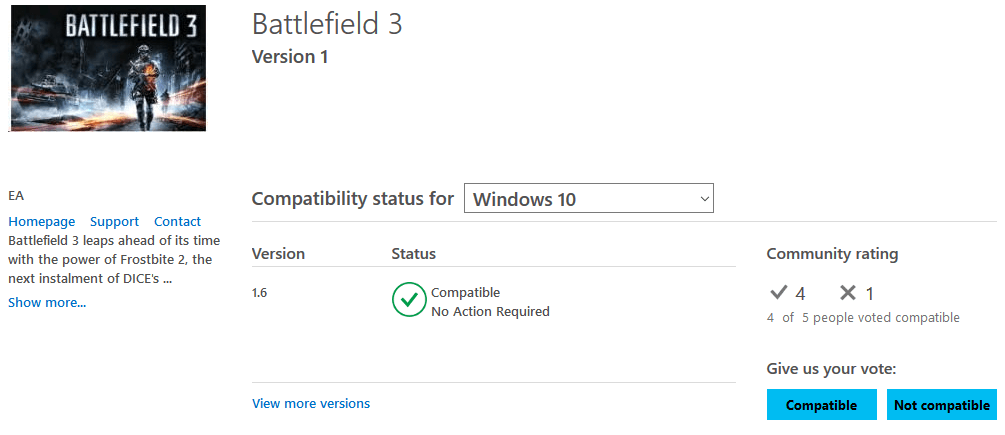Image resolution: width=1005 pixels, height=435 pixels.
Task: Open View more versions link
Action: coord(311,404)
